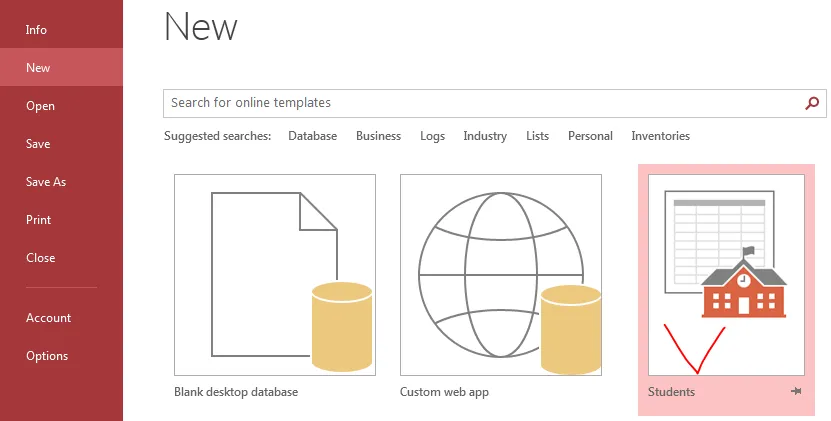Open the Print page

pyautogui.click(x=38, y=220)
